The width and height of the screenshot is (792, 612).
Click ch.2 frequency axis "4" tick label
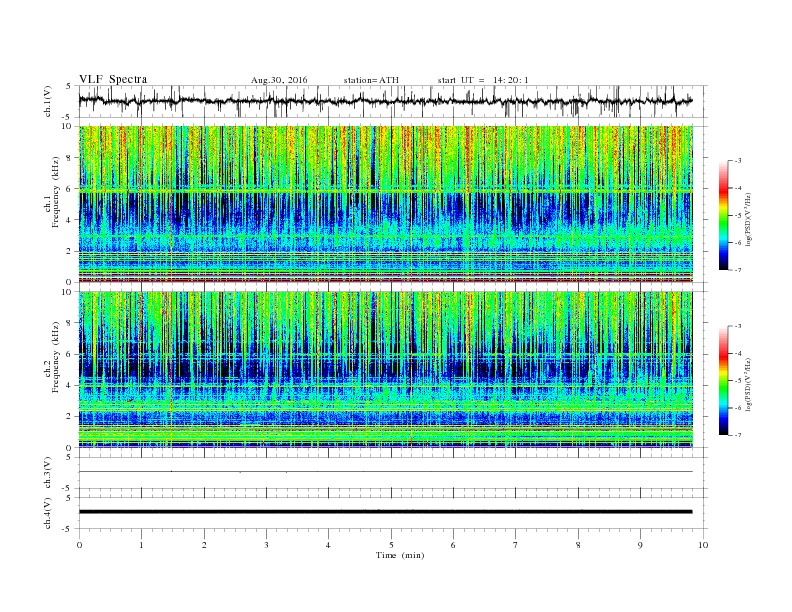[x=69, y=385]
